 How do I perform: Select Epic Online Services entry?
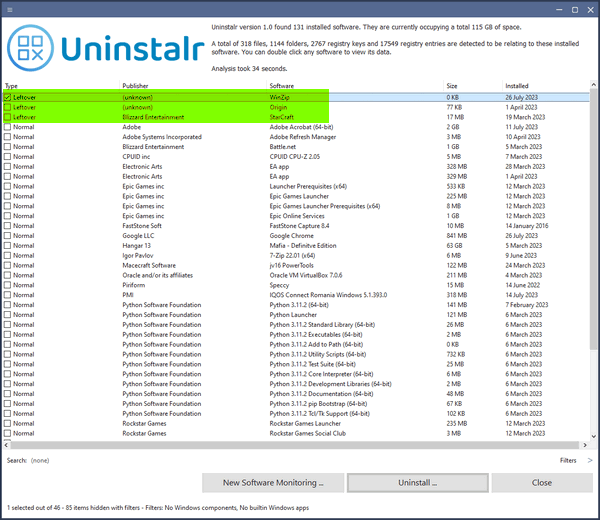pos(297,216)
